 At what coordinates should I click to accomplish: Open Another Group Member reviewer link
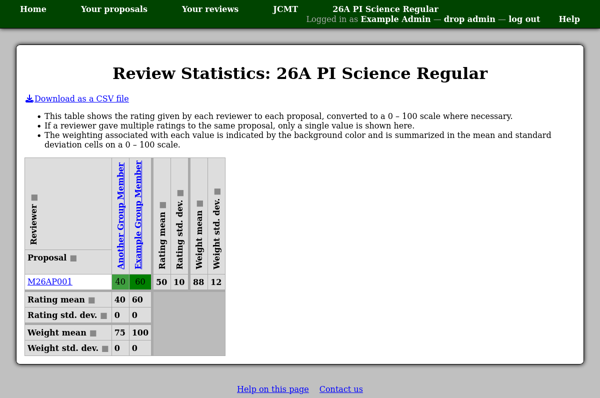[121, 215]
